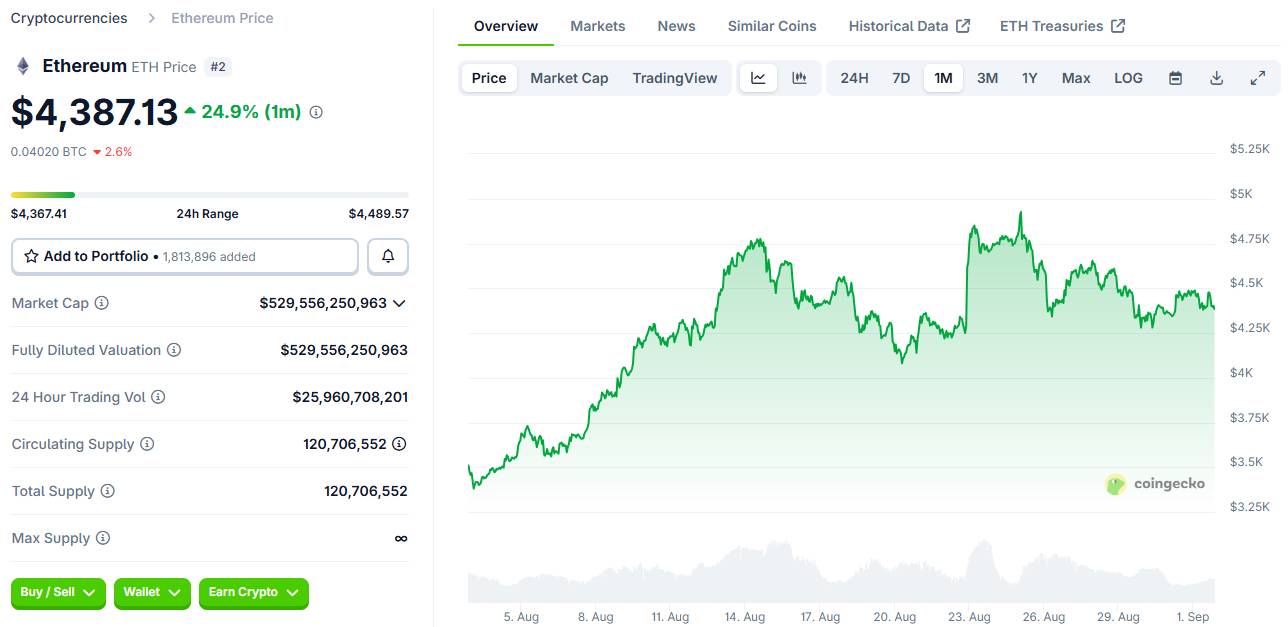
Task: Click external link icon beside Historical Data
Action: 963,26
